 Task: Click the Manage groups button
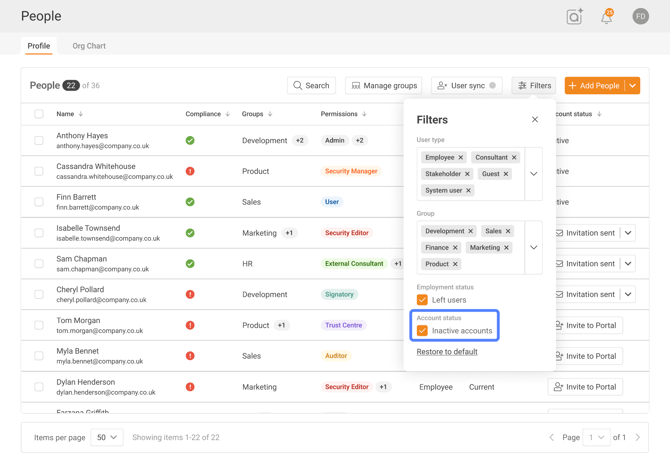[384, 86]
